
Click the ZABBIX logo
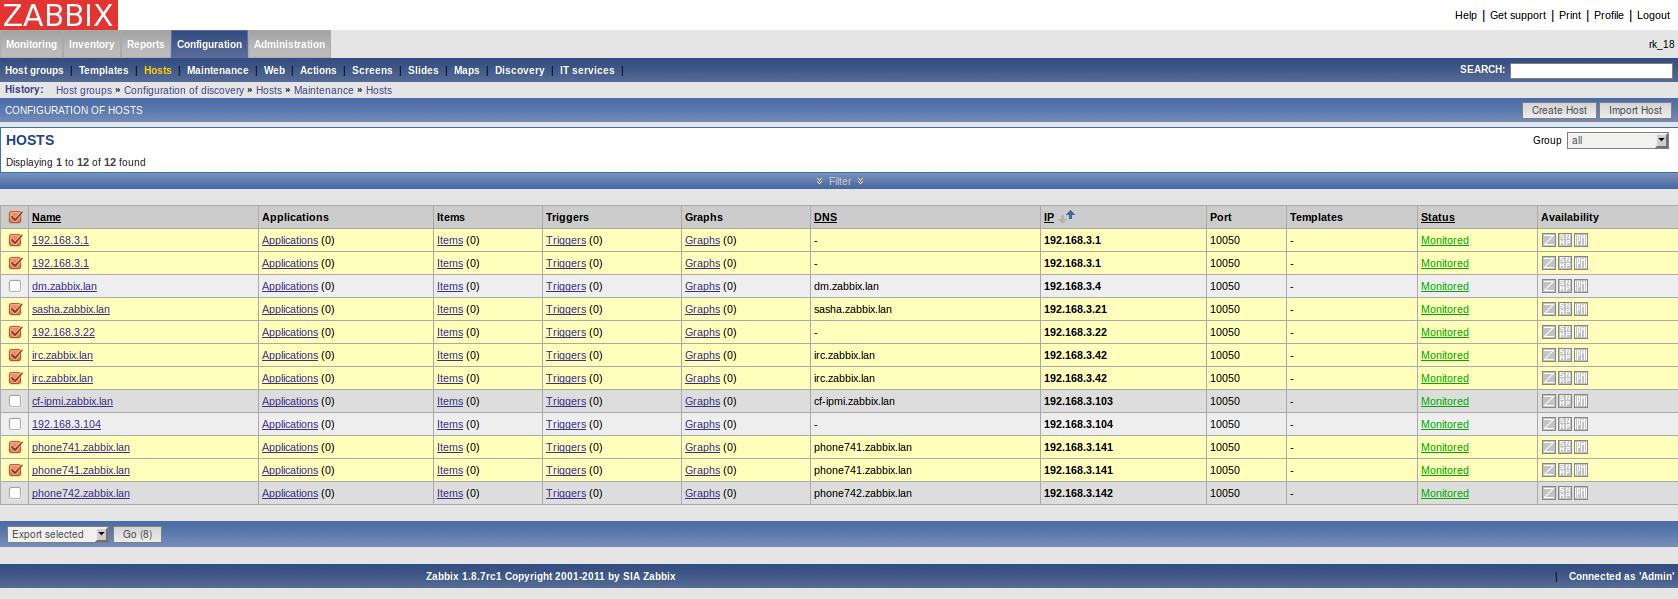(x=59, y=15)
